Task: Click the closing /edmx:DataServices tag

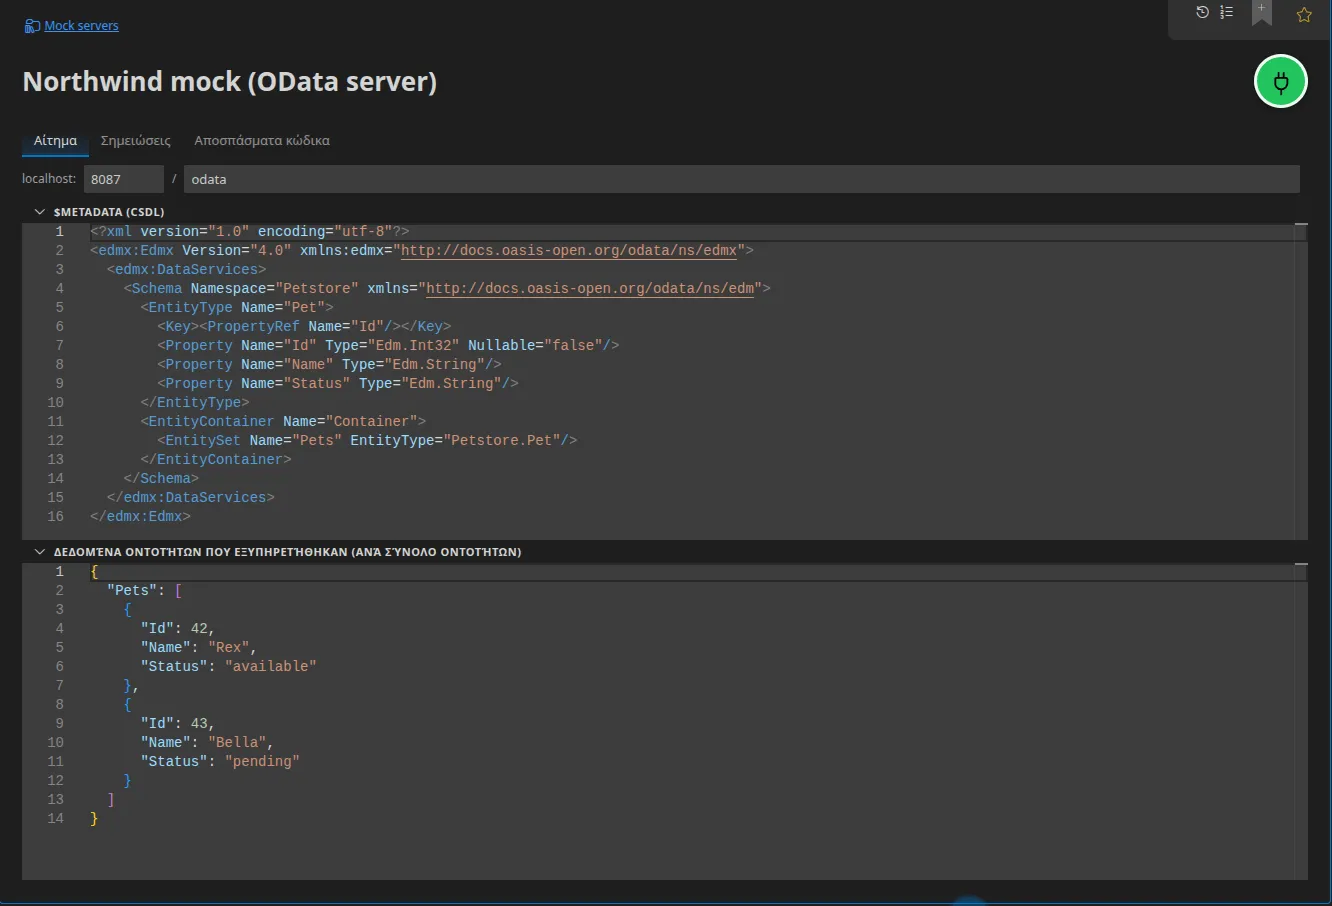Action: click(190, 497)
